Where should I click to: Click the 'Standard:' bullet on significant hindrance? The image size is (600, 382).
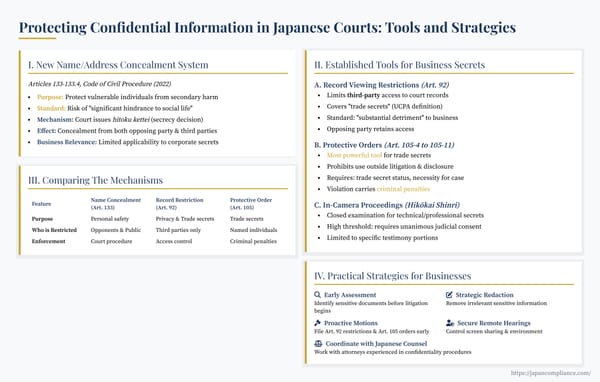tap(114, 108)
